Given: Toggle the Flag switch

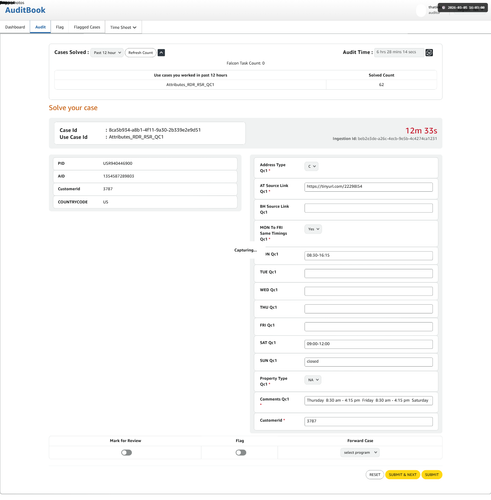Looking at the screenshot, I should (x=241, y=453).
